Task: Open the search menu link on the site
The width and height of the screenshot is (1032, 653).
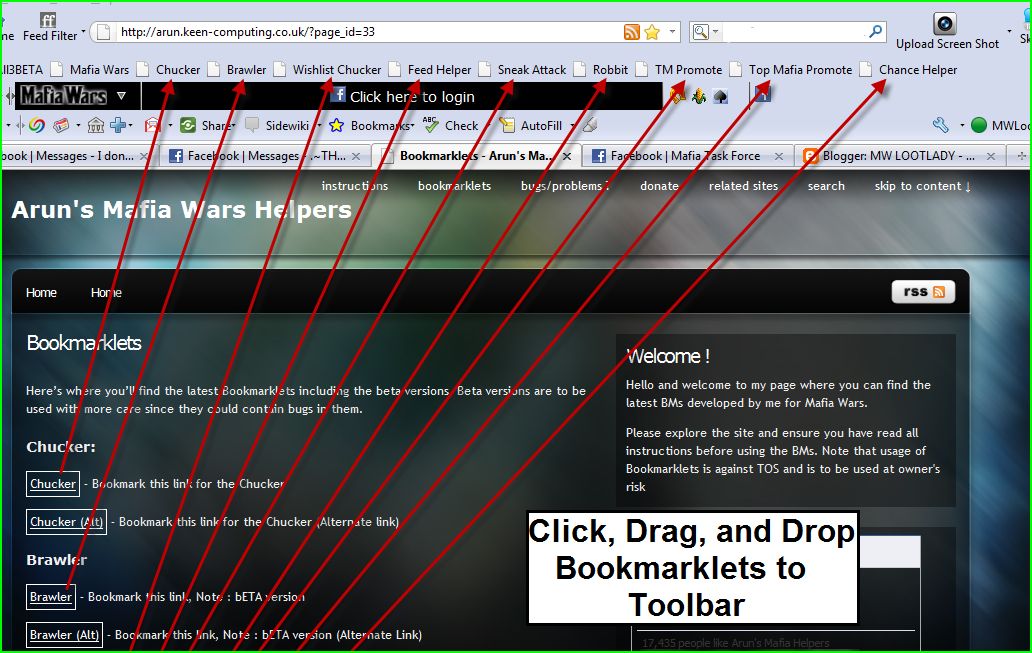Action: tap(826, 186)
